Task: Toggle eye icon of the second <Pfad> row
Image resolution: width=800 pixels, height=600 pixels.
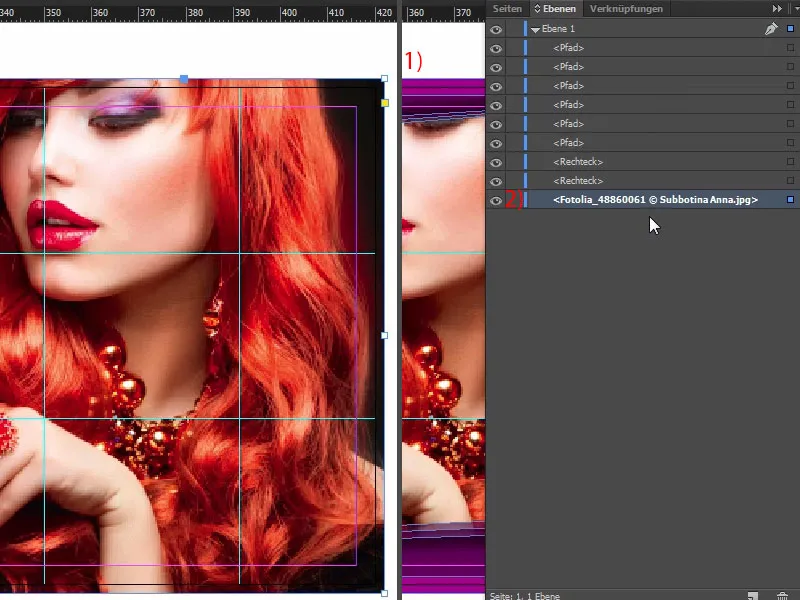Action: 495,67
